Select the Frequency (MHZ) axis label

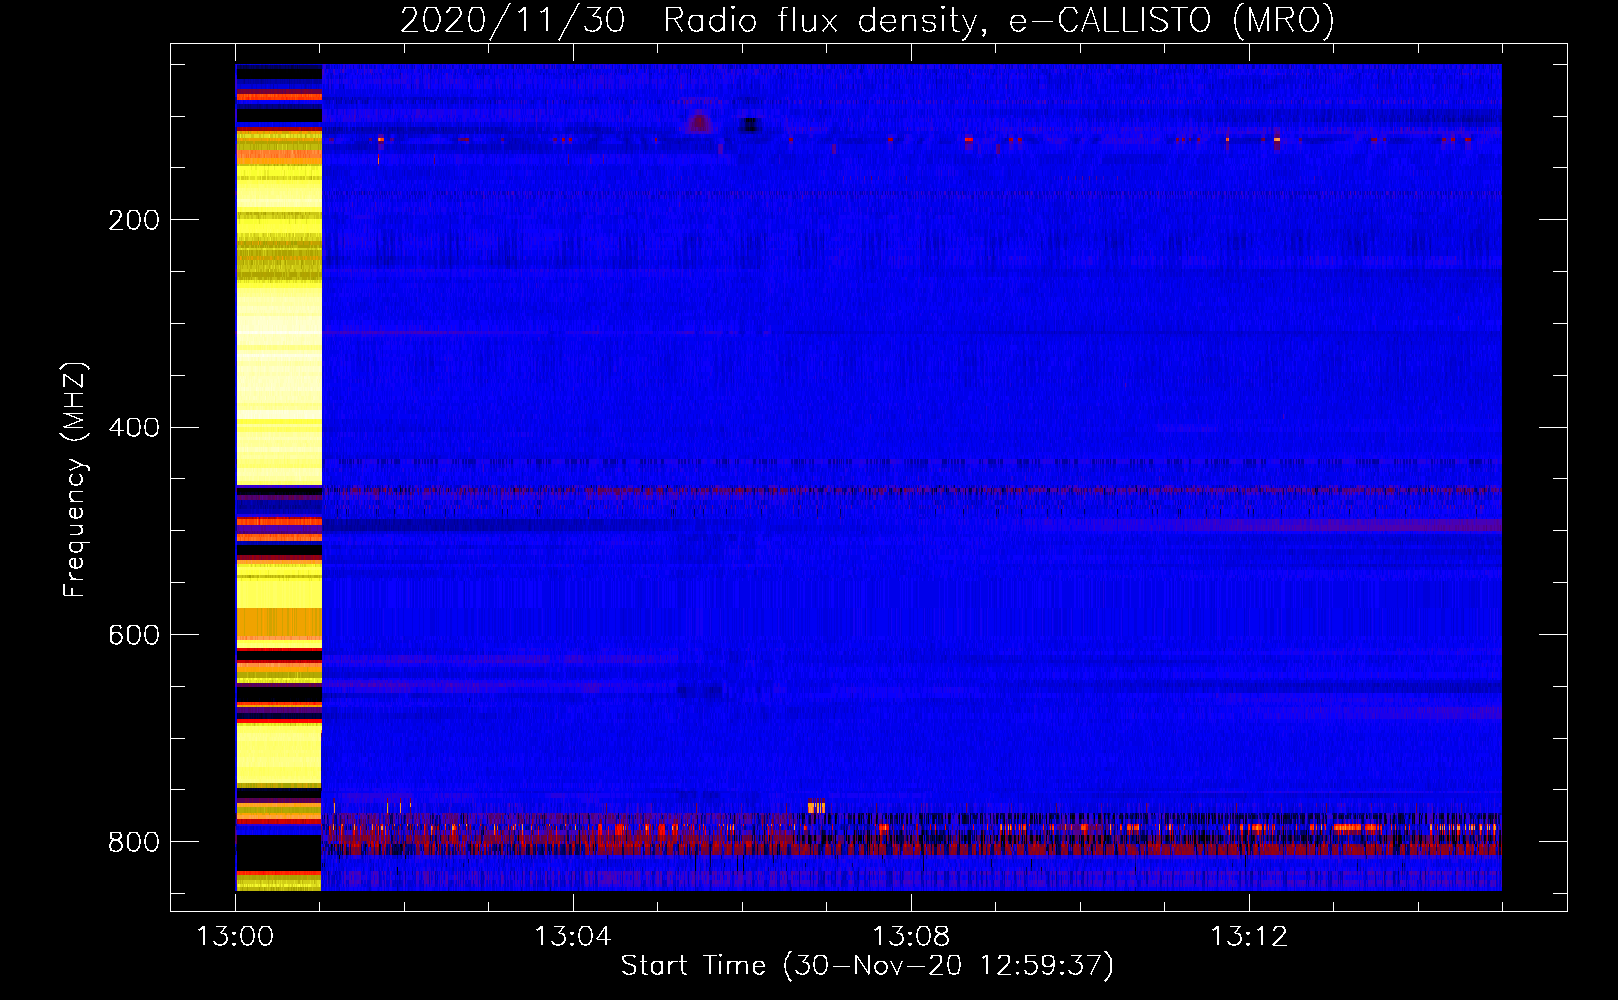[75, 480]
